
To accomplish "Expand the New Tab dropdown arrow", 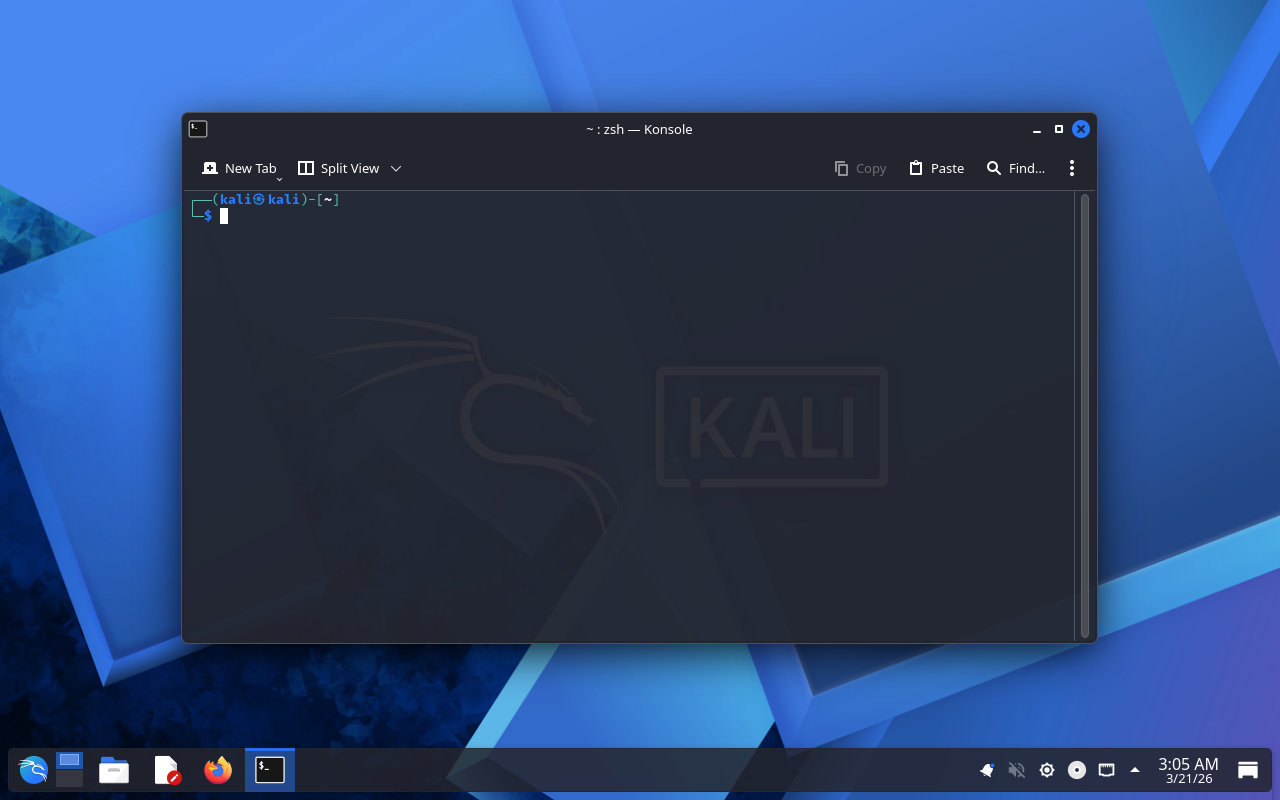I will (280, 178).
